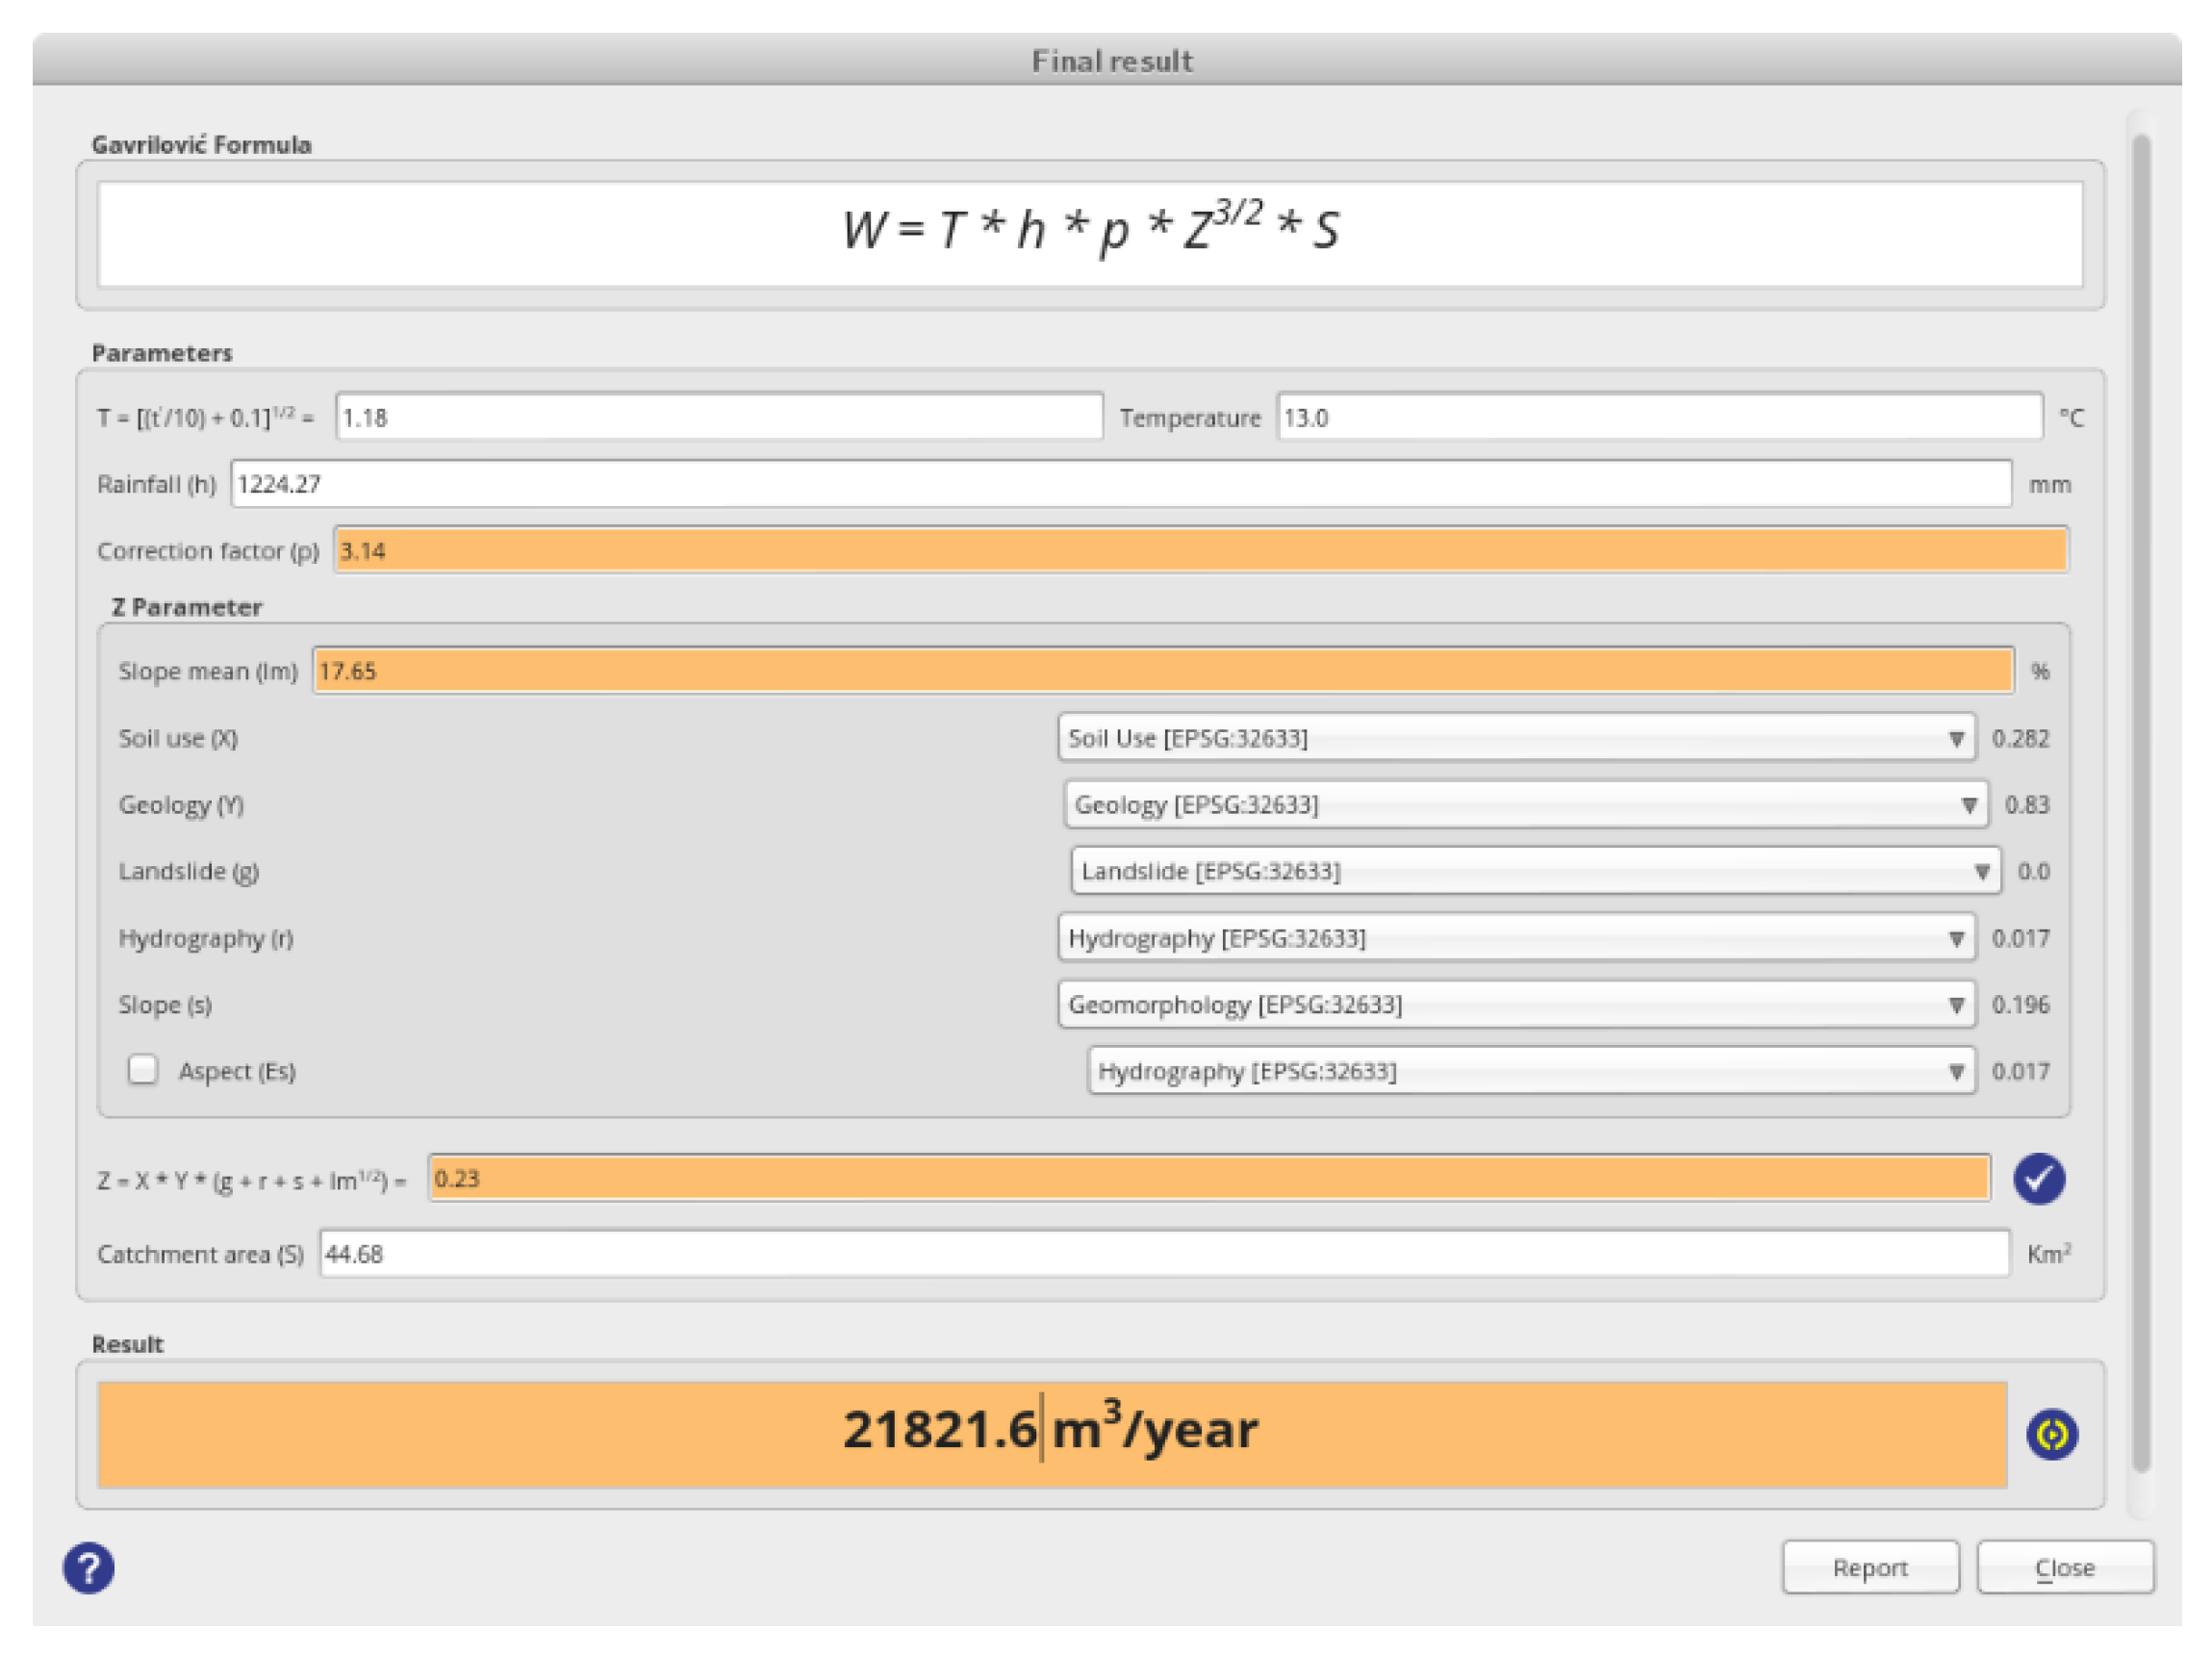Click the Geology value 0.83
Screen dimensions: 2212x1655
(x=2027, y=805)
